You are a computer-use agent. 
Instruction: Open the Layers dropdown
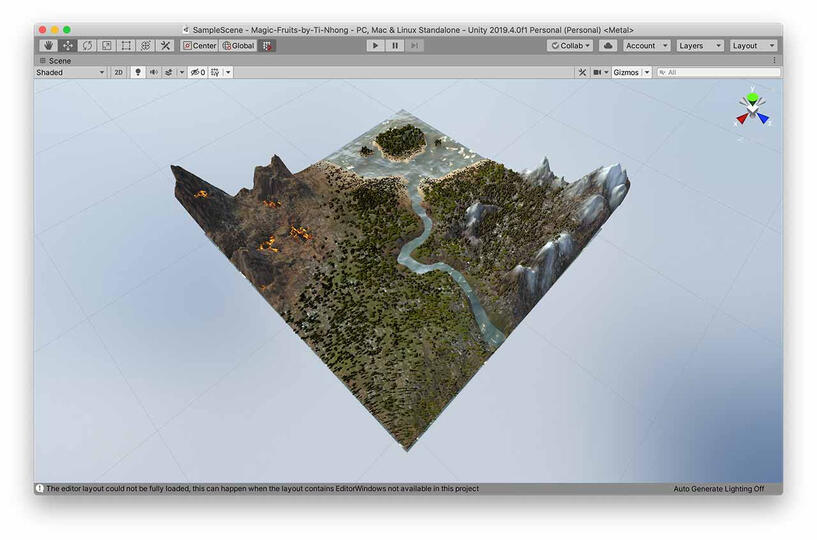pos(699,46)
